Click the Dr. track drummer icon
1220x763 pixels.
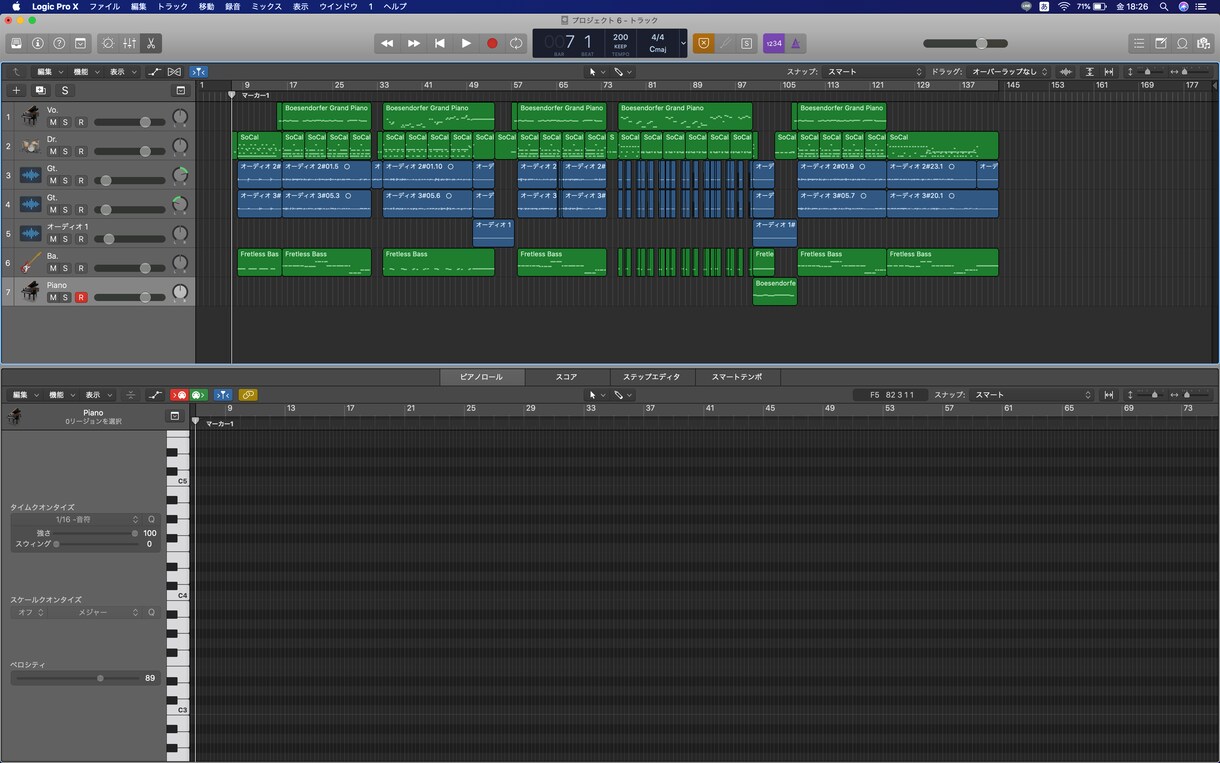(31, 146)
